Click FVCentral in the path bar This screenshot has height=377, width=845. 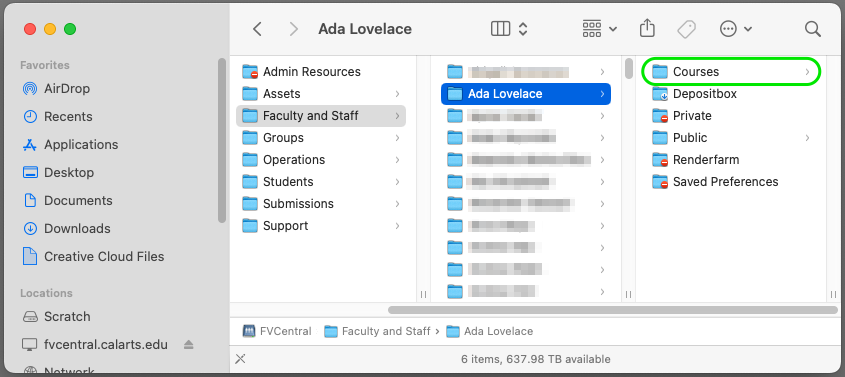(277, 331)
